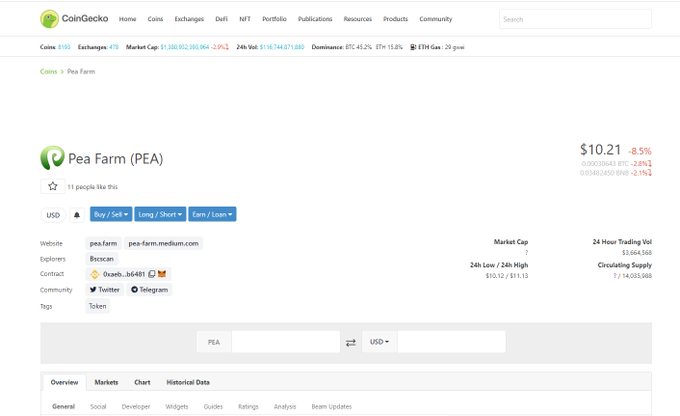Viewport: 680px width, 416px height.
Task: Select the Guides sub-tab
Action: [213, 407]
